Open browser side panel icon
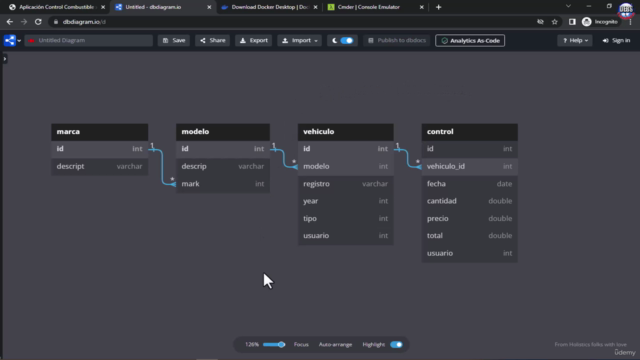Viewport: 640px width, 360px height. click(x=572, y=22)
